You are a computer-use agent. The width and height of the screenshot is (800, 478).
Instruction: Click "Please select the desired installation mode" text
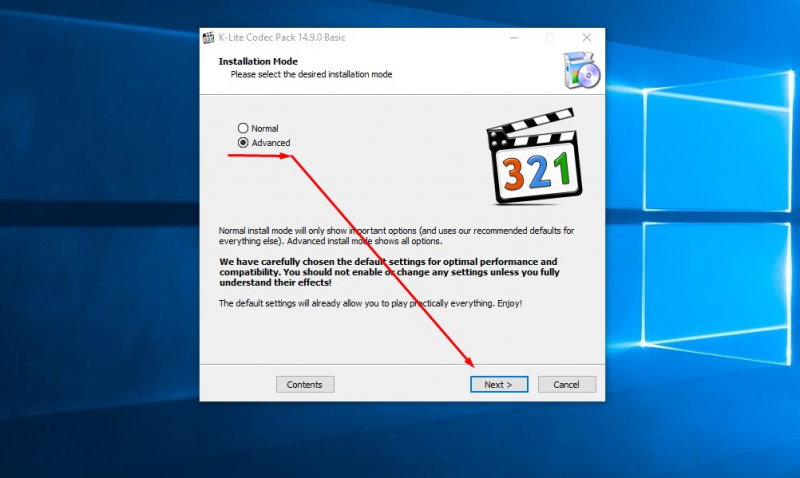(311, 74)
